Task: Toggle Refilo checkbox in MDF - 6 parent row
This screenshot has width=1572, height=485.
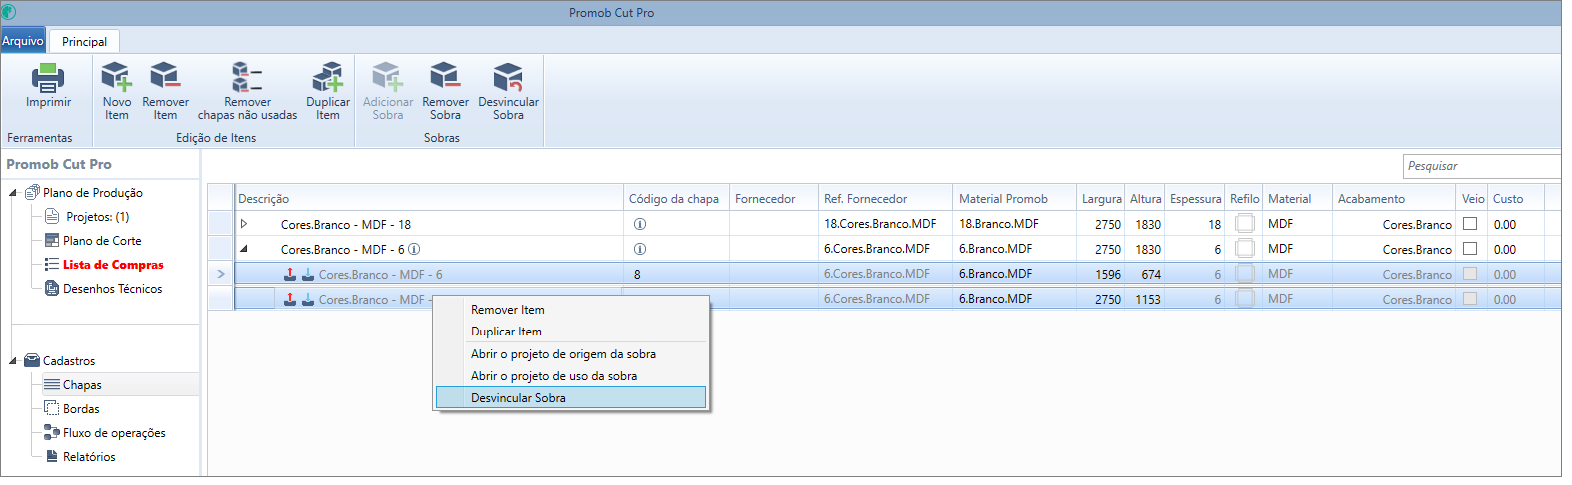Action: click(x=1245, y=249)
